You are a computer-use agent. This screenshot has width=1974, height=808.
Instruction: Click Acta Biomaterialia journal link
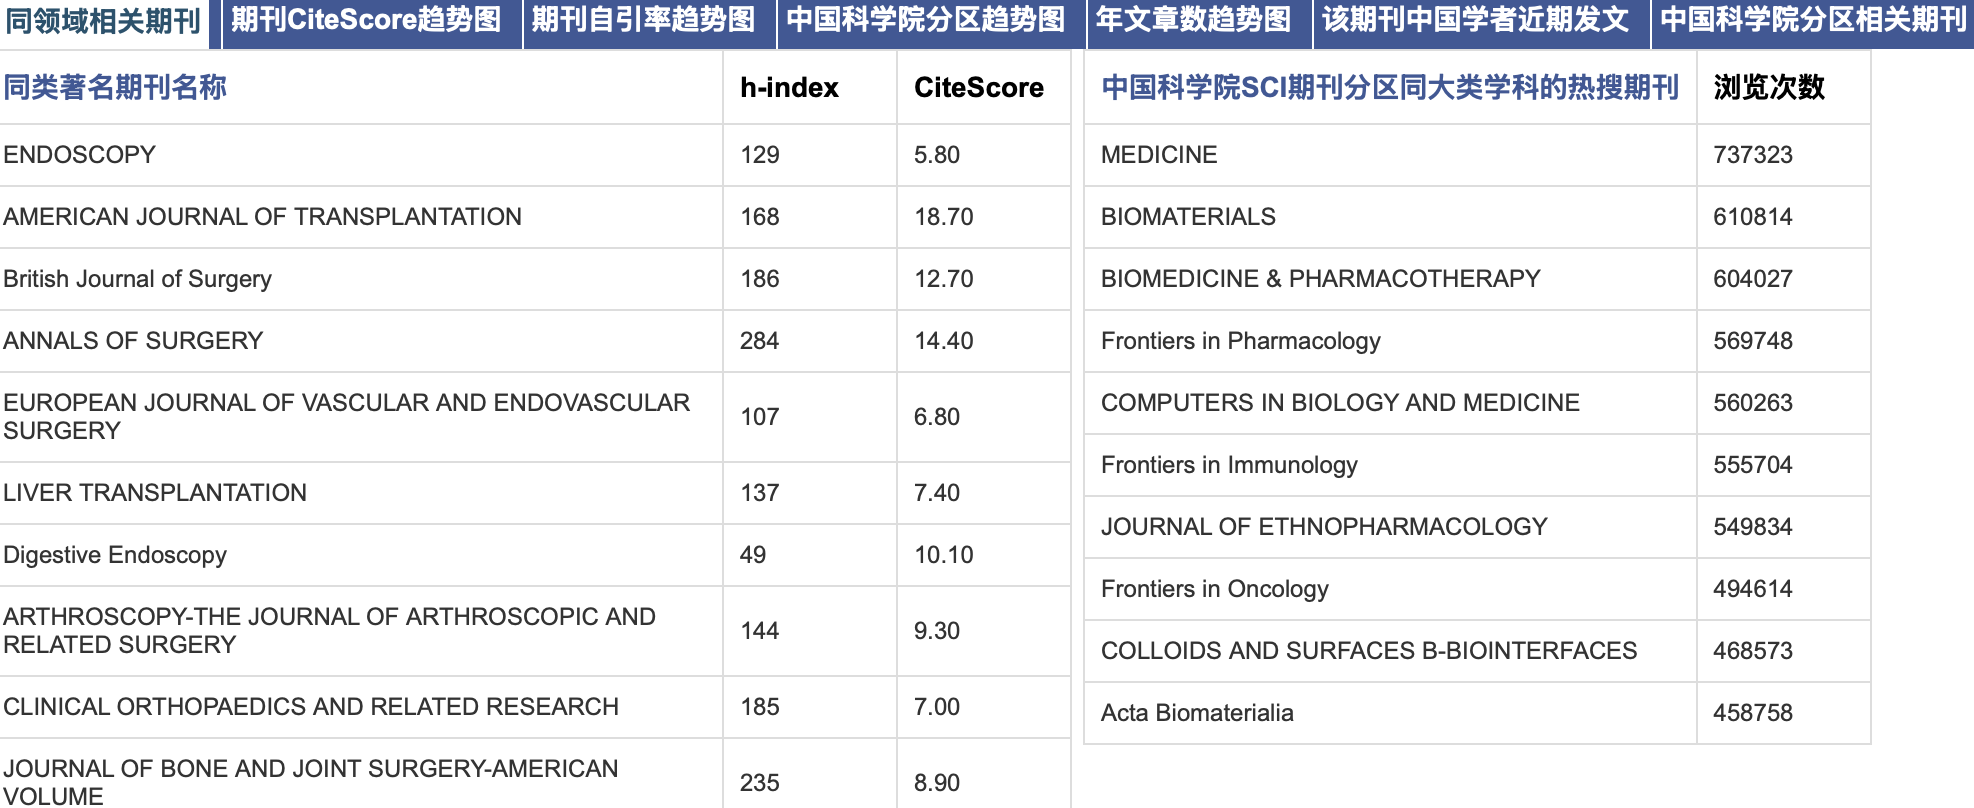(x=1197, y=713)
